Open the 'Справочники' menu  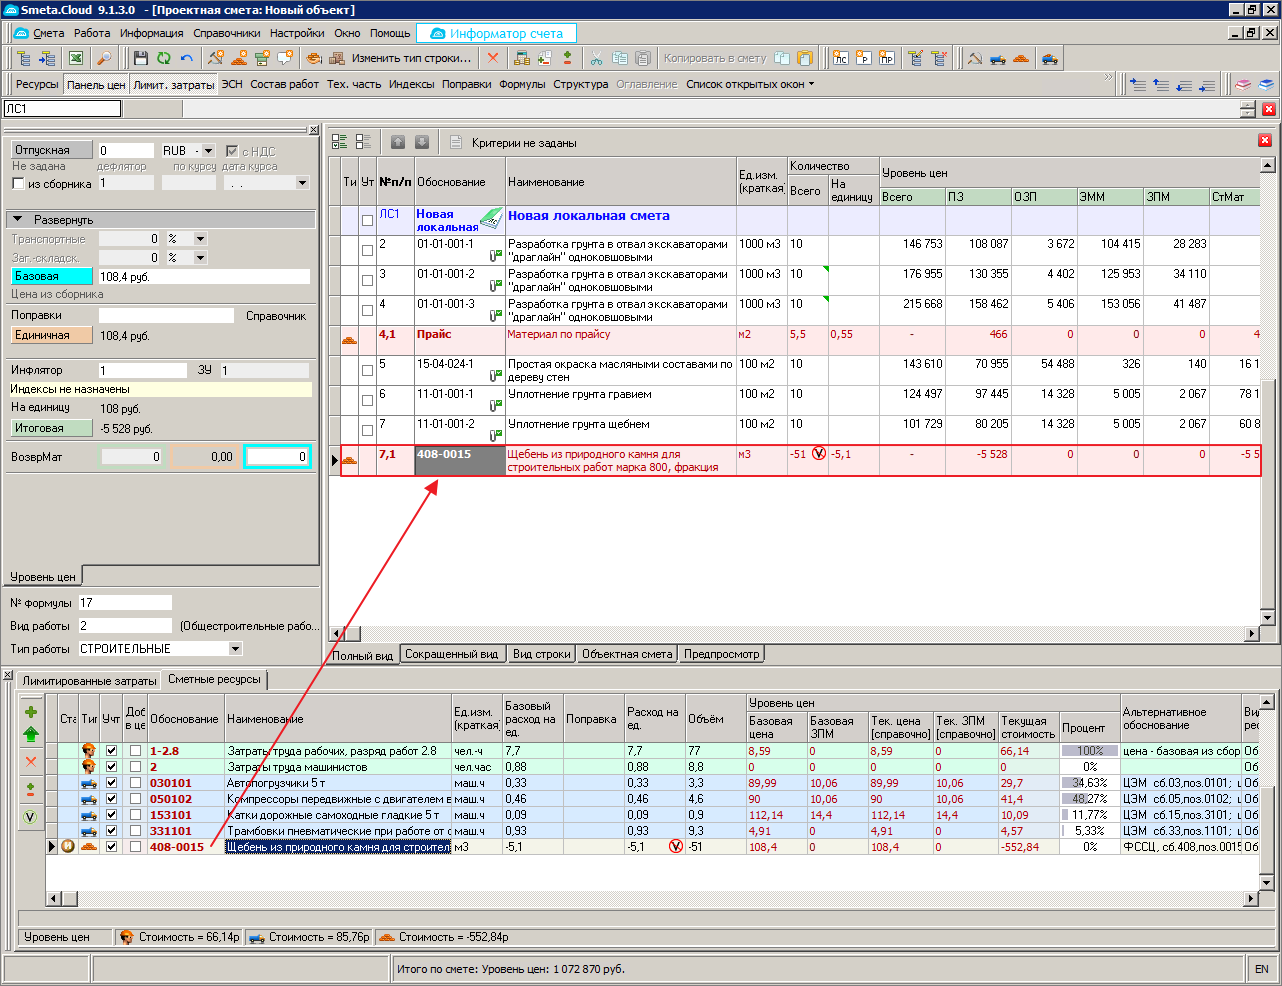coord(226,33)
